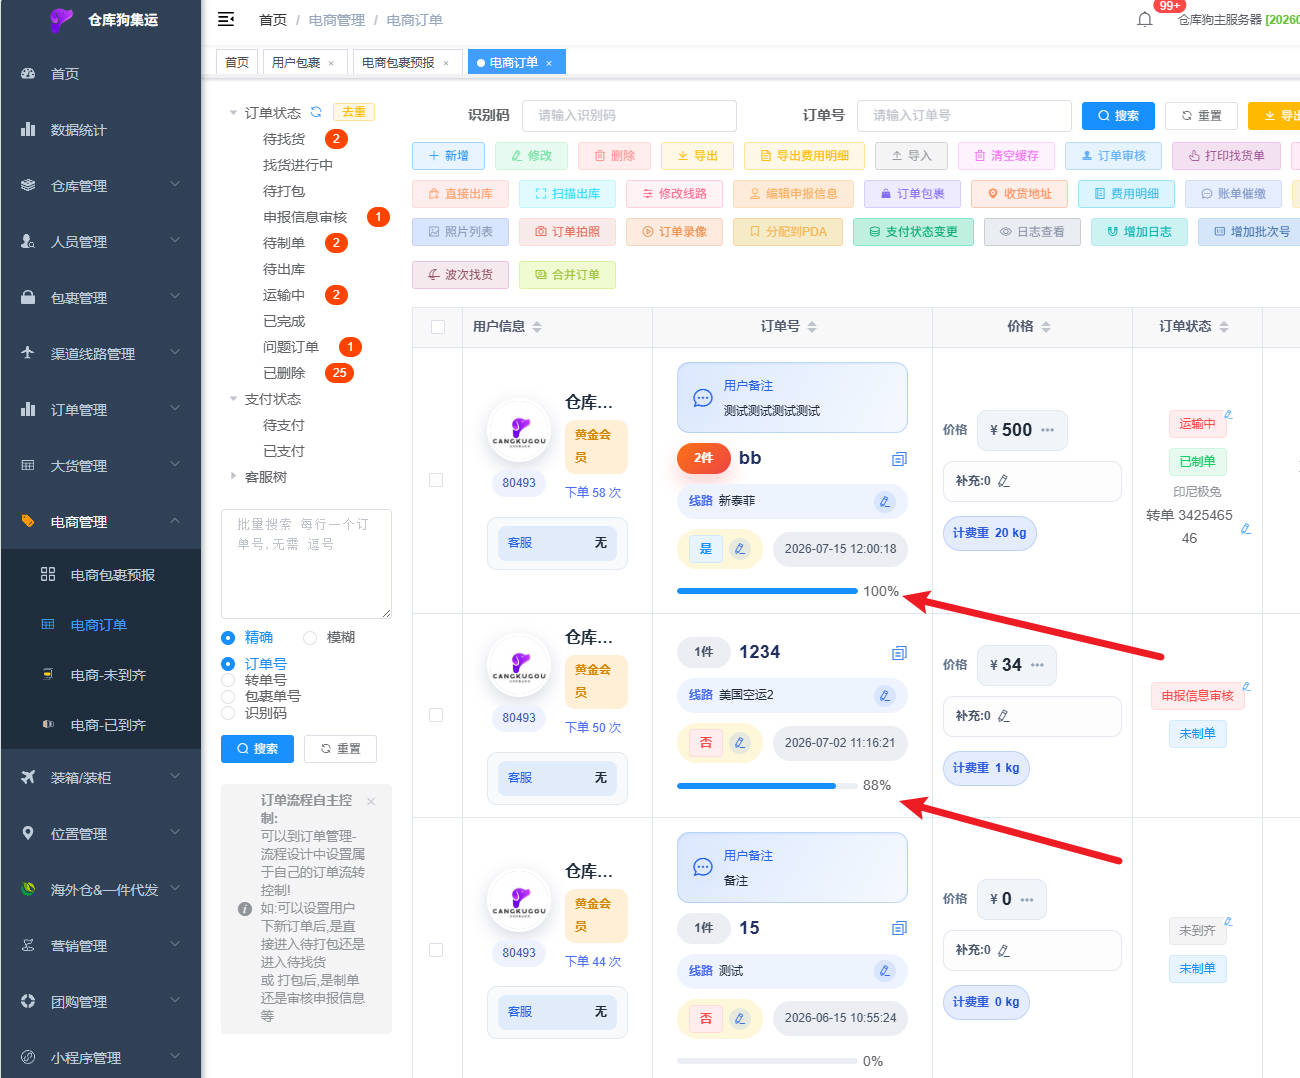
Task: Click the 支付状态变更 button
Action: (913, 232)
